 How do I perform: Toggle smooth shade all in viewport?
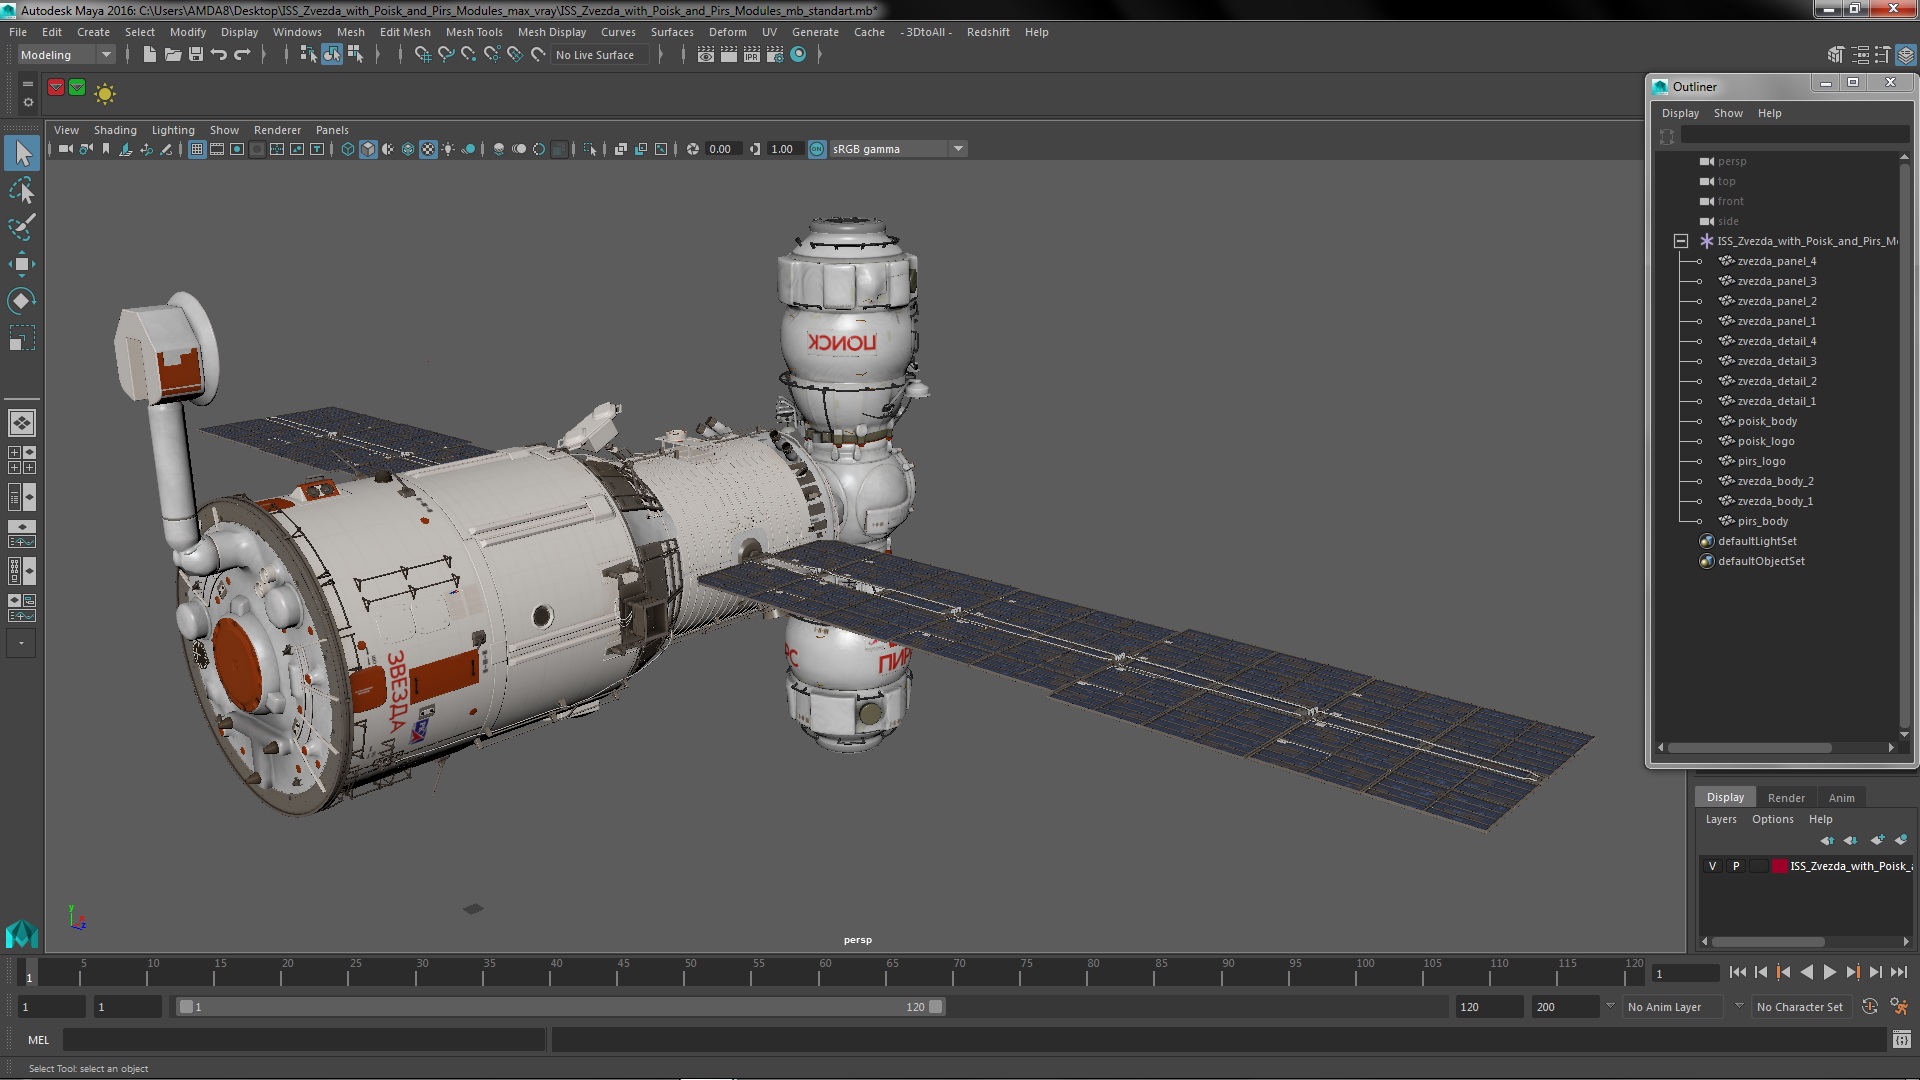coord(368,149)
